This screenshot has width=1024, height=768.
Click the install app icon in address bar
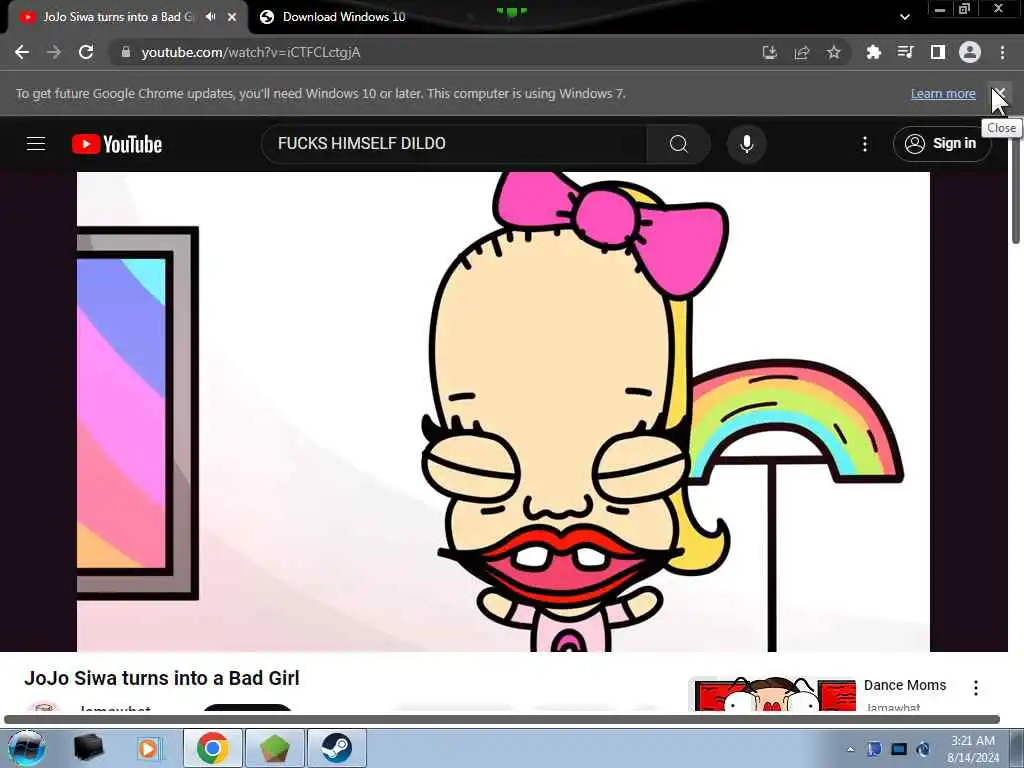point(770,52)
